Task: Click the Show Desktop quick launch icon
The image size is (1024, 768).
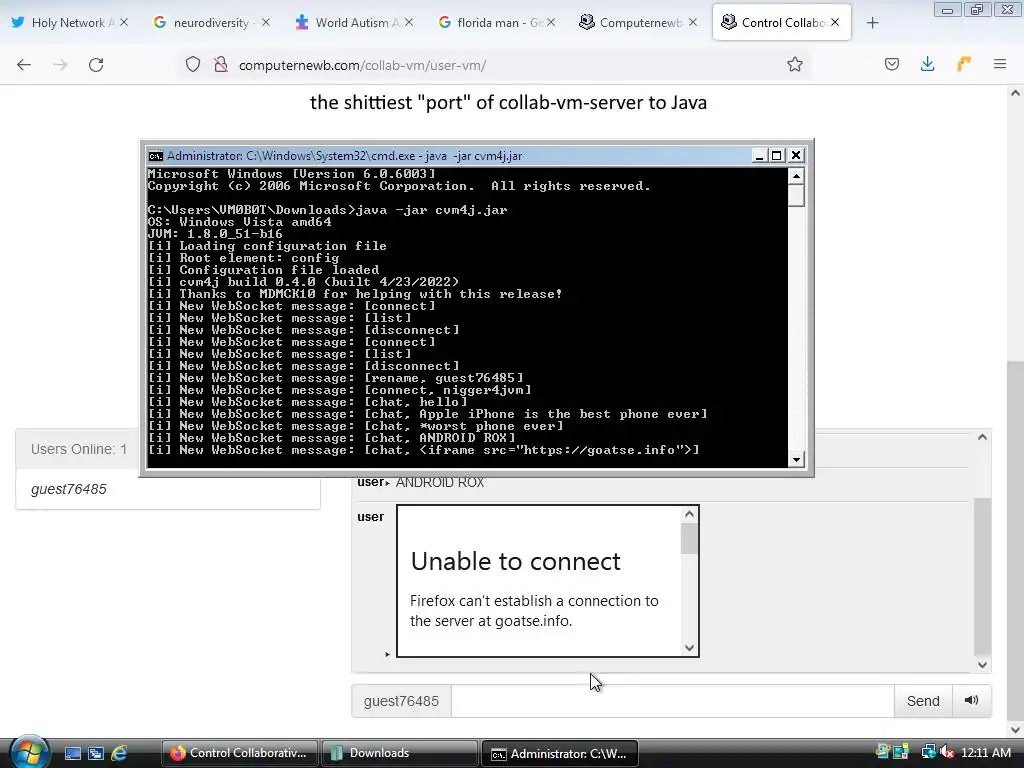Action: click(x=72, y=754)
